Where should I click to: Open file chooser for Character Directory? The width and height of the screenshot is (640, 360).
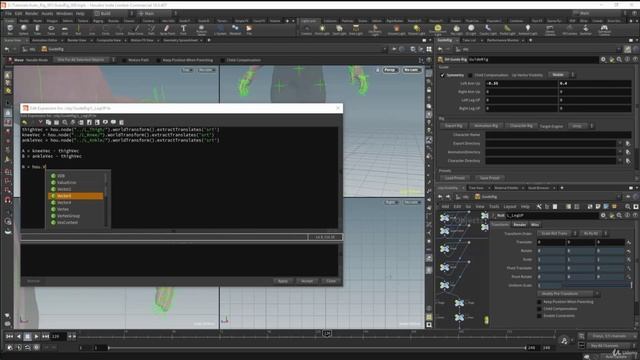tap(628, 161)
